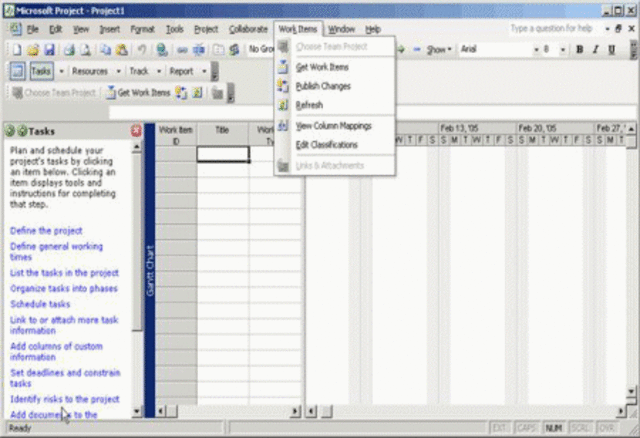Click the Resources guide button

point(90,71)
